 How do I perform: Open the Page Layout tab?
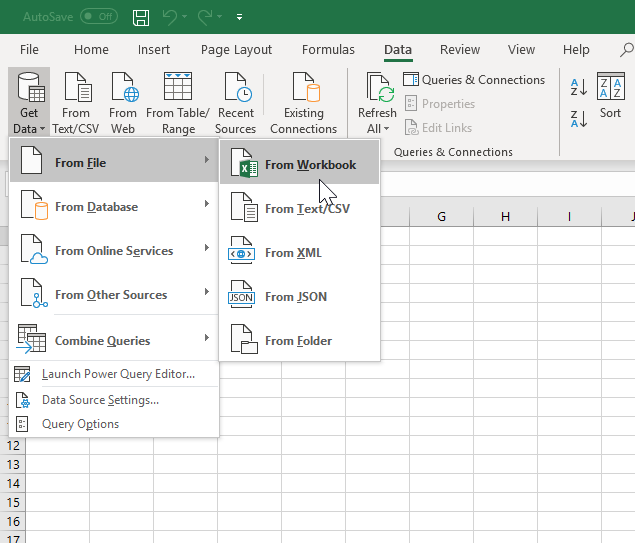[x=236, y=50]
